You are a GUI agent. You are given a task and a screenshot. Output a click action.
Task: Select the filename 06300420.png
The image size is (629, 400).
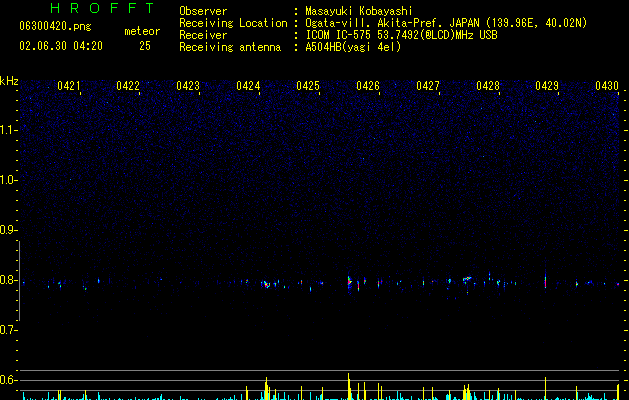pyautogui.click(x=55, y=27)
